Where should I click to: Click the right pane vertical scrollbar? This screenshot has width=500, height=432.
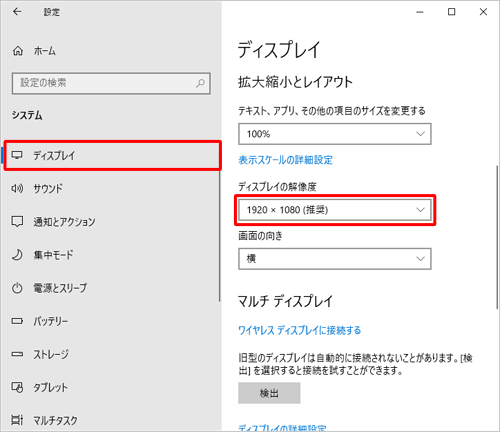(497, 237)
